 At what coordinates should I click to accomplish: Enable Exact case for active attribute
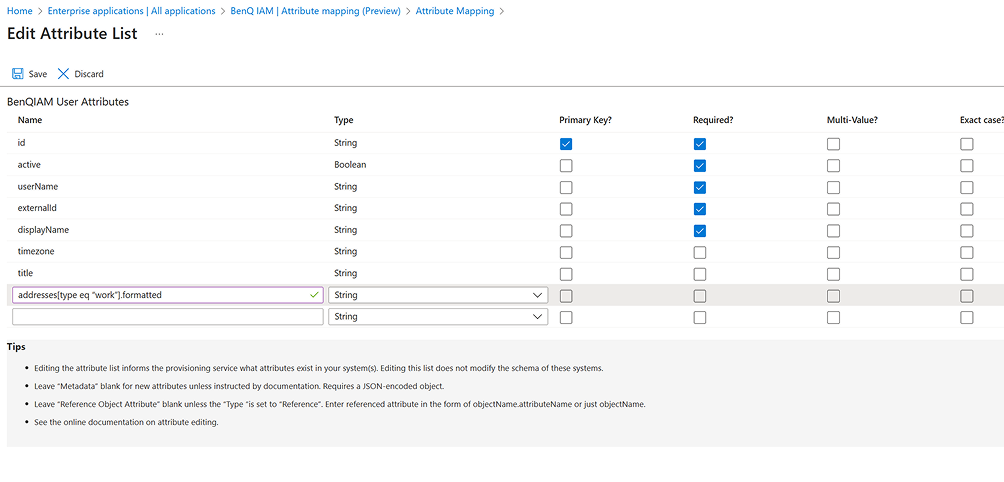tap(966, 165)
